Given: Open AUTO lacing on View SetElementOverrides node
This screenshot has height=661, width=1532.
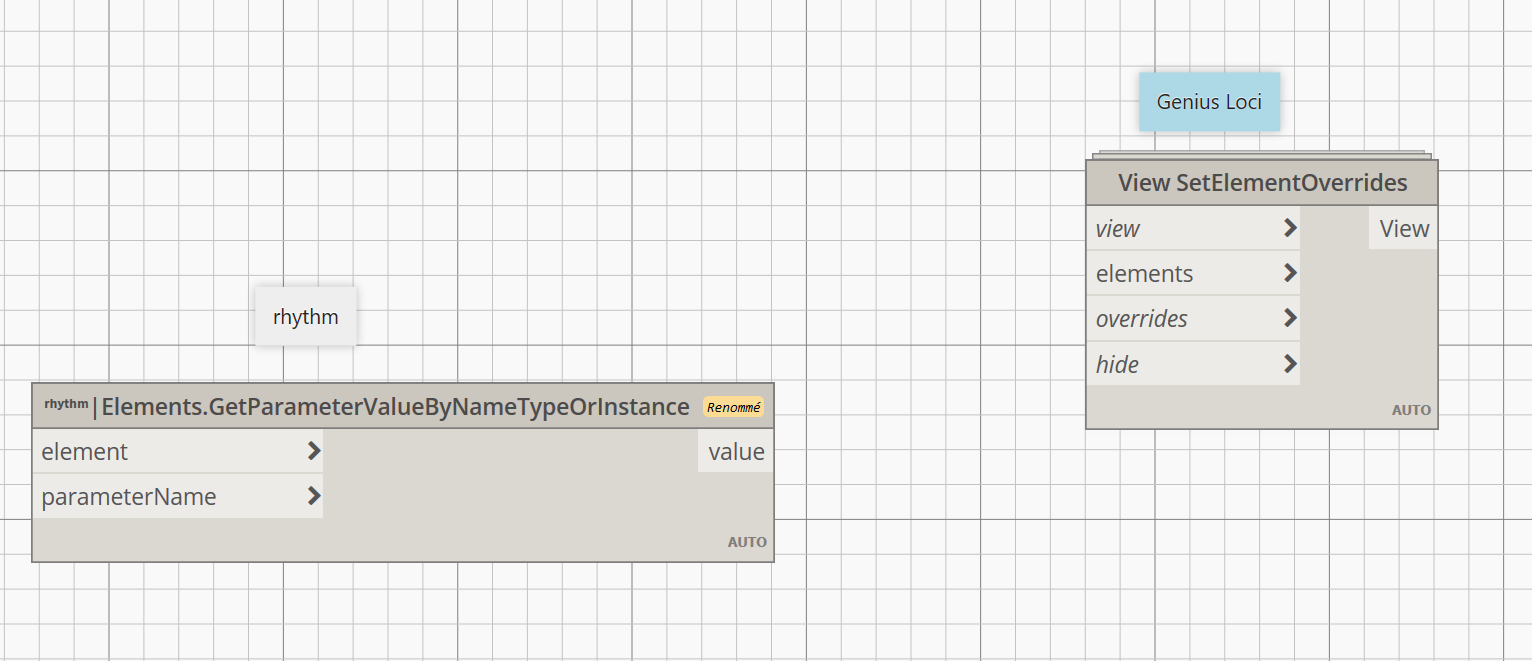Looking at the screenshot, I should pyautogui.click(x=1411, y=410).
